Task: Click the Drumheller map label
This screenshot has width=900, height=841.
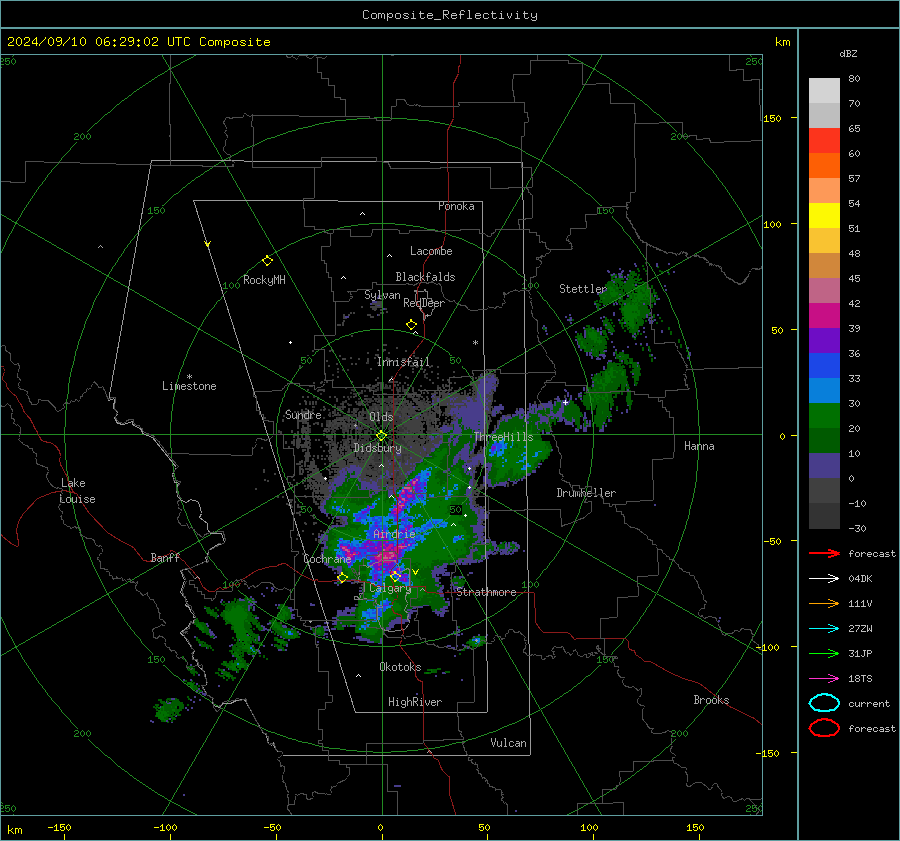Action: 586,493
